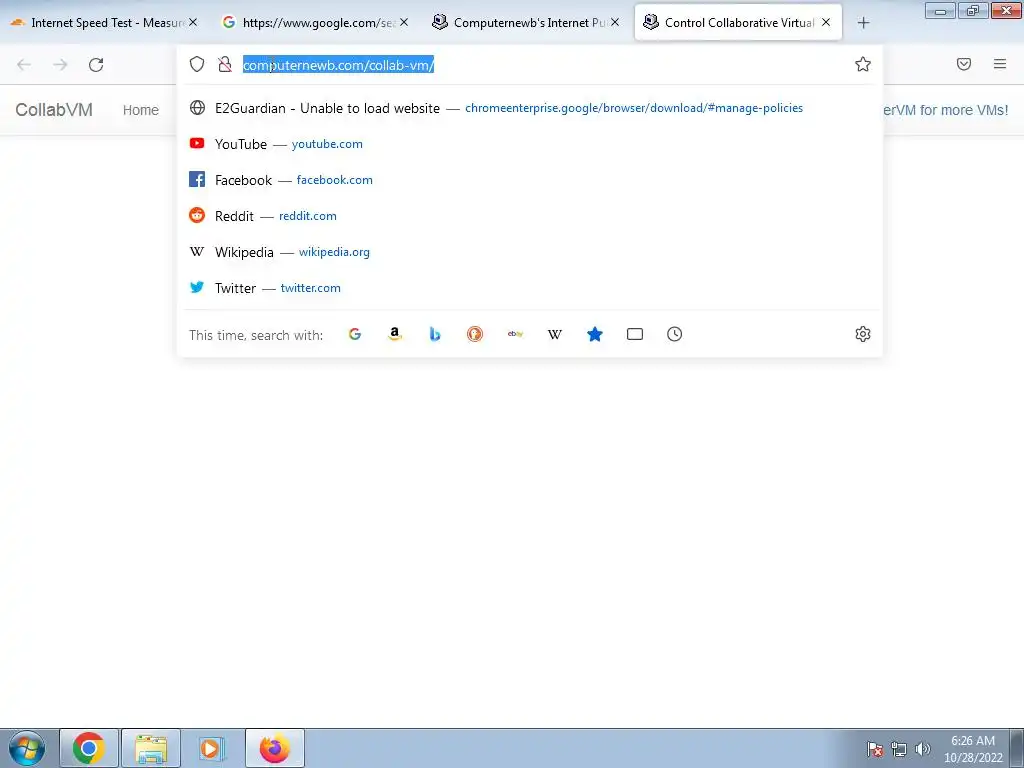Open the Wikipedia suggestion
The width and height of the screenshot is (1024, 768).
(530, 252)
